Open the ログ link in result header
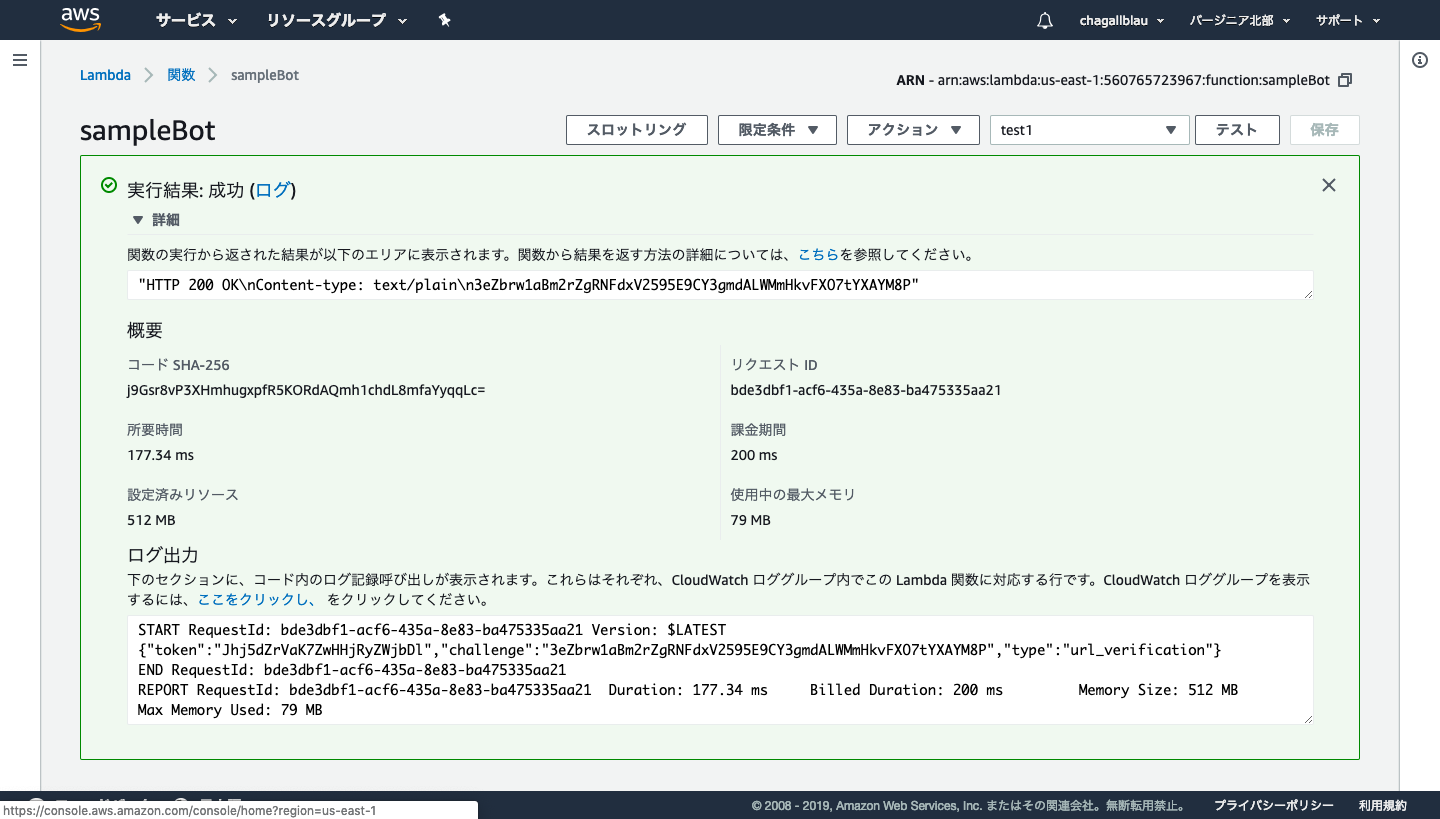Viewport: 1440px width, 819px height. 273,190
